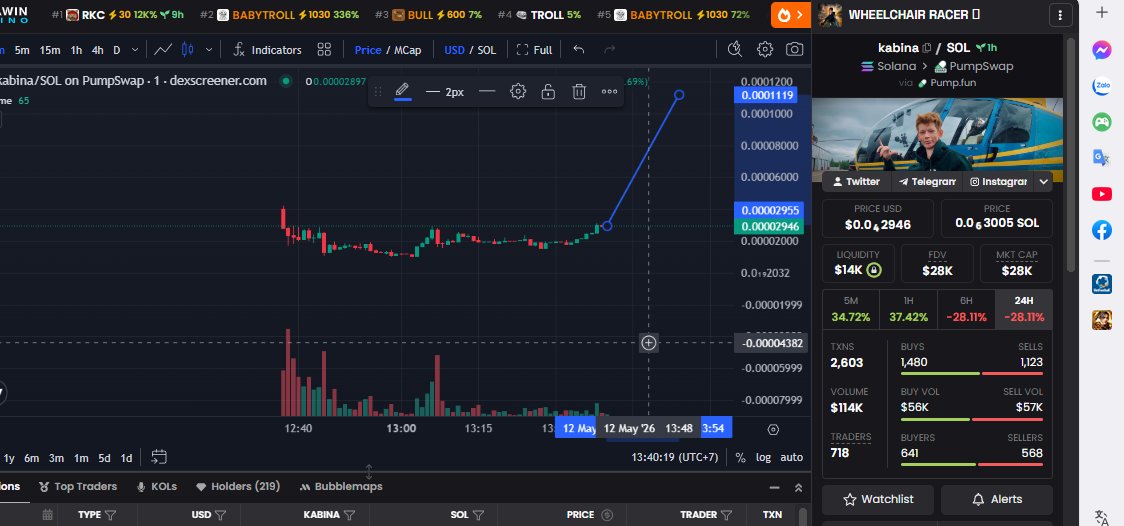Redo the chart action
1124x526 pixels.
tap(610, 49)
